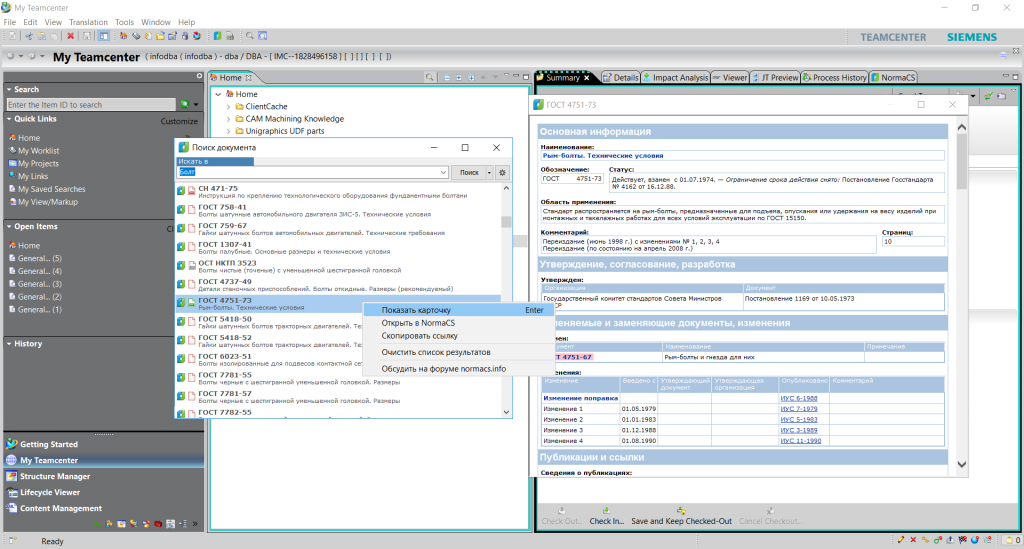Click the Home folder icon in toolbar
The image size is (1024, 549).
click(x=123, y=36)
